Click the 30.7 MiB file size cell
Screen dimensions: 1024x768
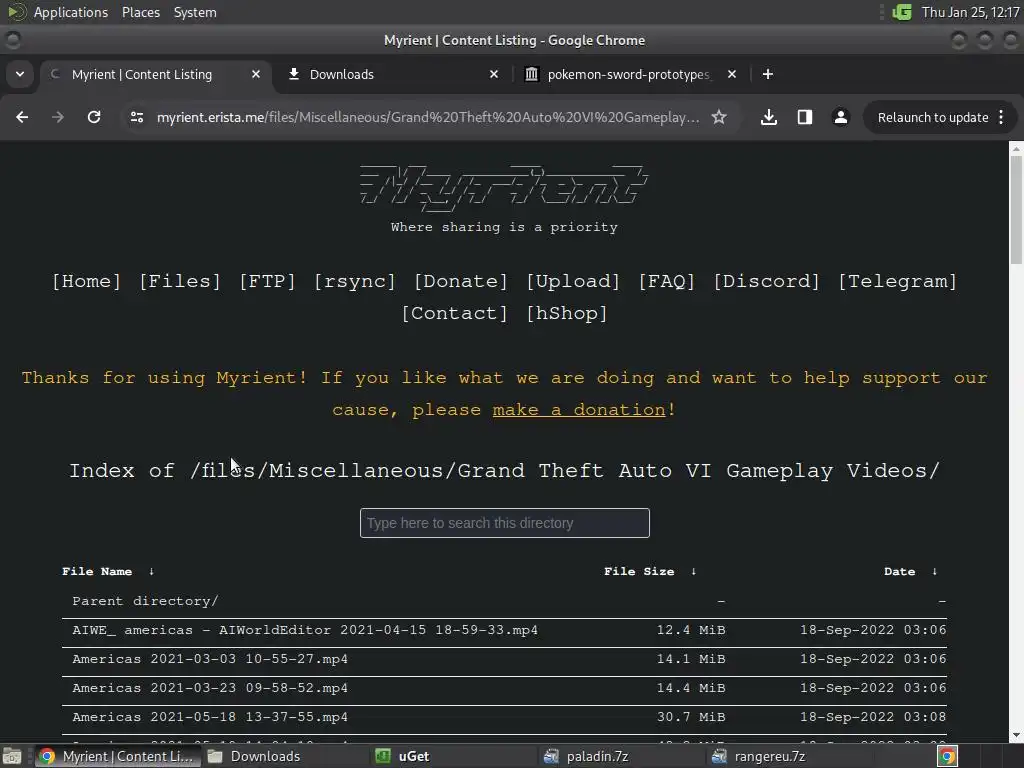tap(691, 717)
